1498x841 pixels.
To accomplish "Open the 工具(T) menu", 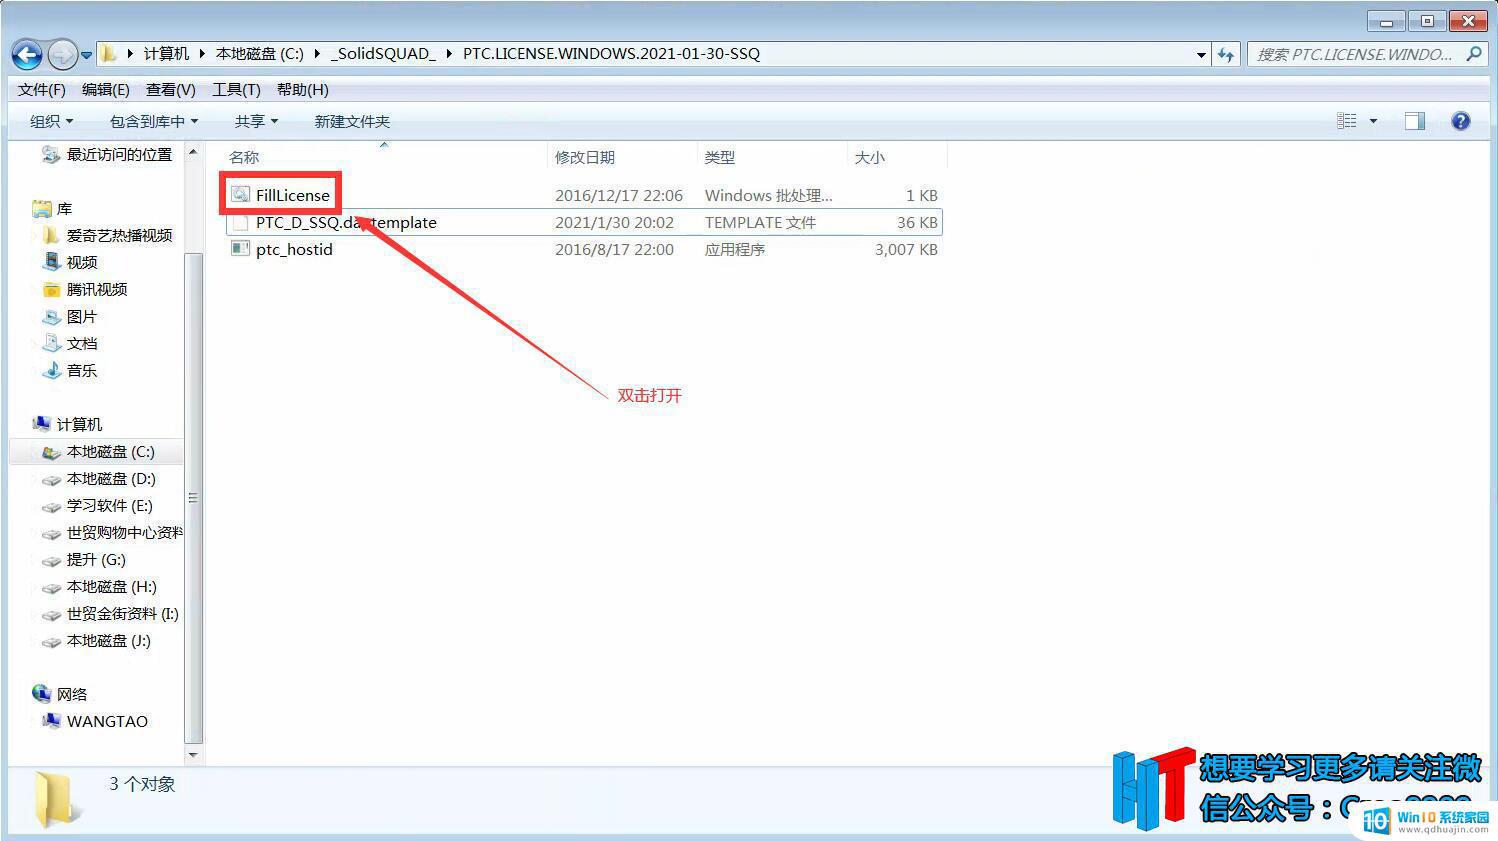I will (x=236, y=89).
